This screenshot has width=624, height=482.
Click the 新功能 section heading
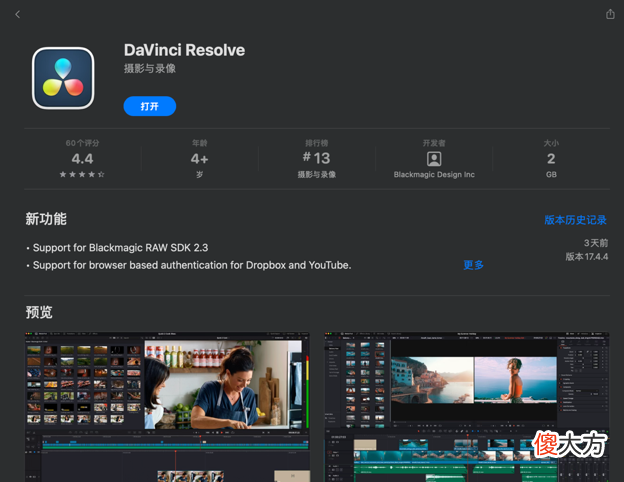click(x=46, y=219)
